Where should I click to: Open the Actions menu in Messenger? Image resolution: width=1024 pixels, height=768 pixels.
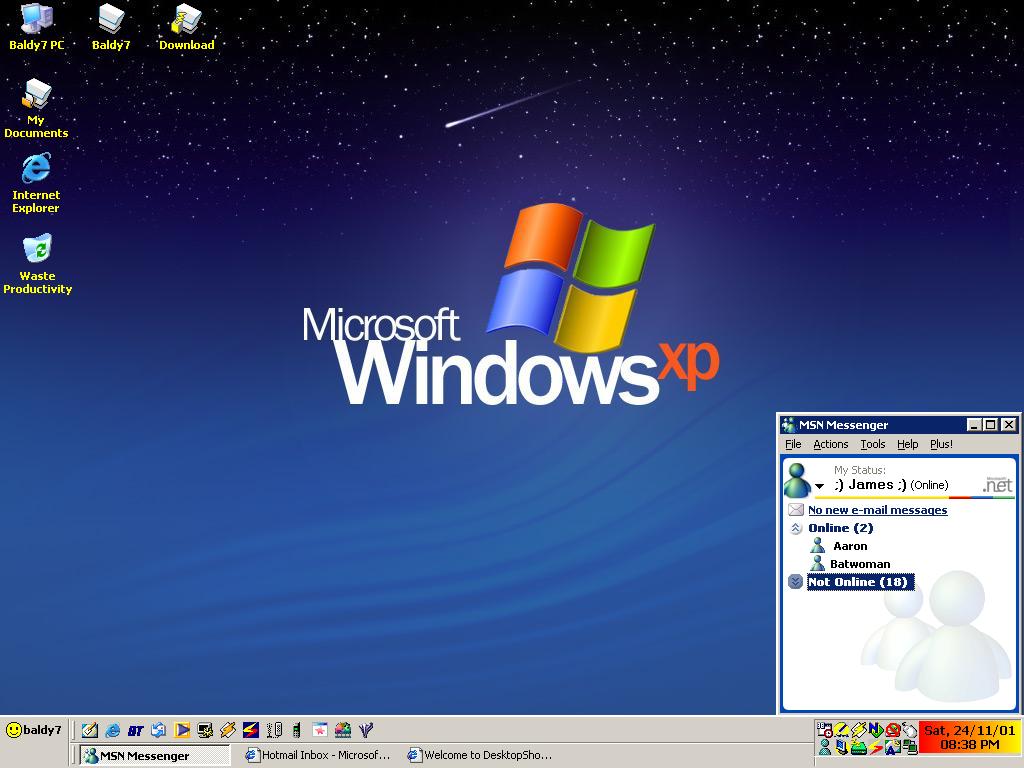coord(830,444)
